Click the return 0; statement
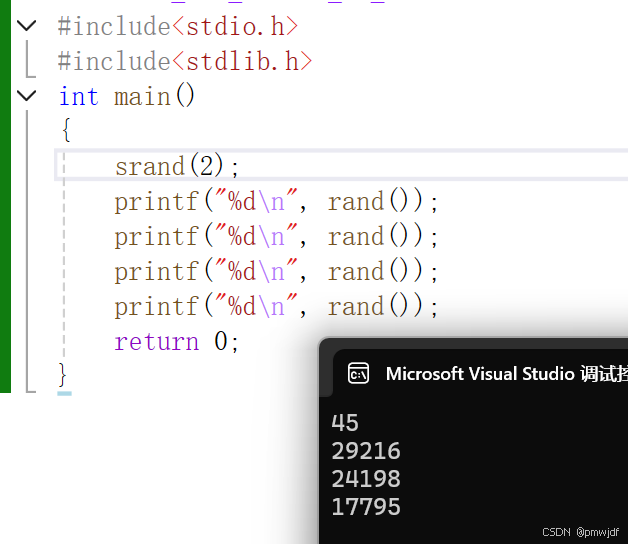This screenshot has height=544, width=628. [x=177, y=342]
